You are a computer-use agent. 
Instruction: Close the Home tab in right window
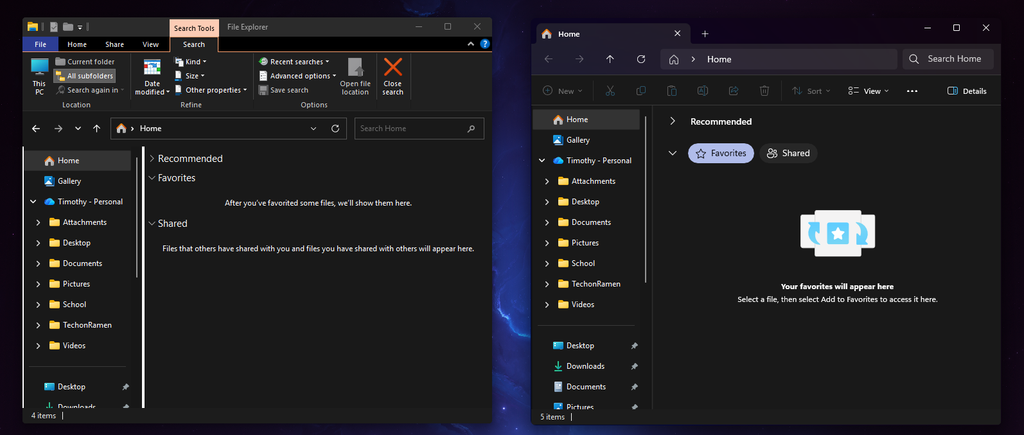coord(677,33)
